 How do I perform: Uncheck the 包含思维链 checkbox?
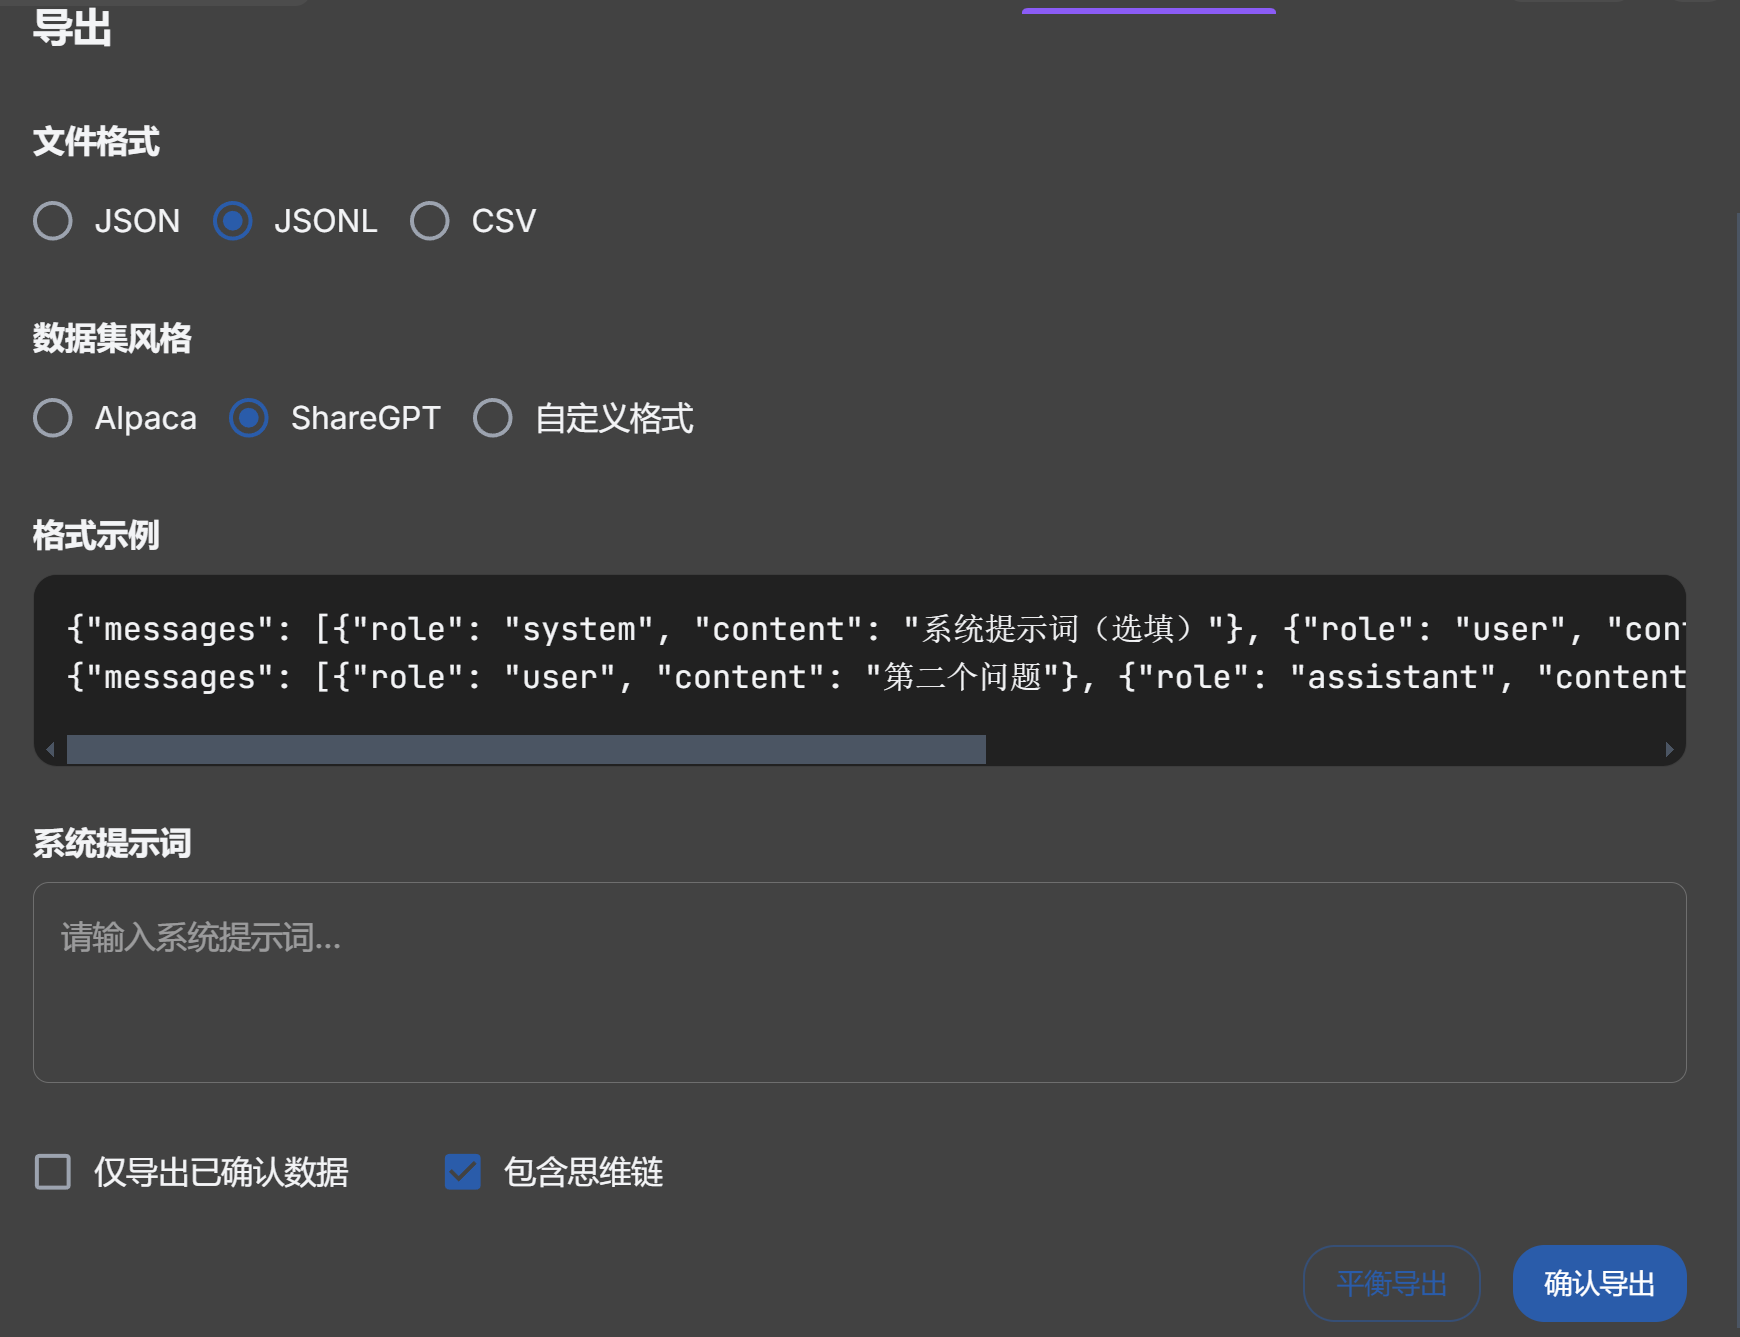click(463, 1172)
